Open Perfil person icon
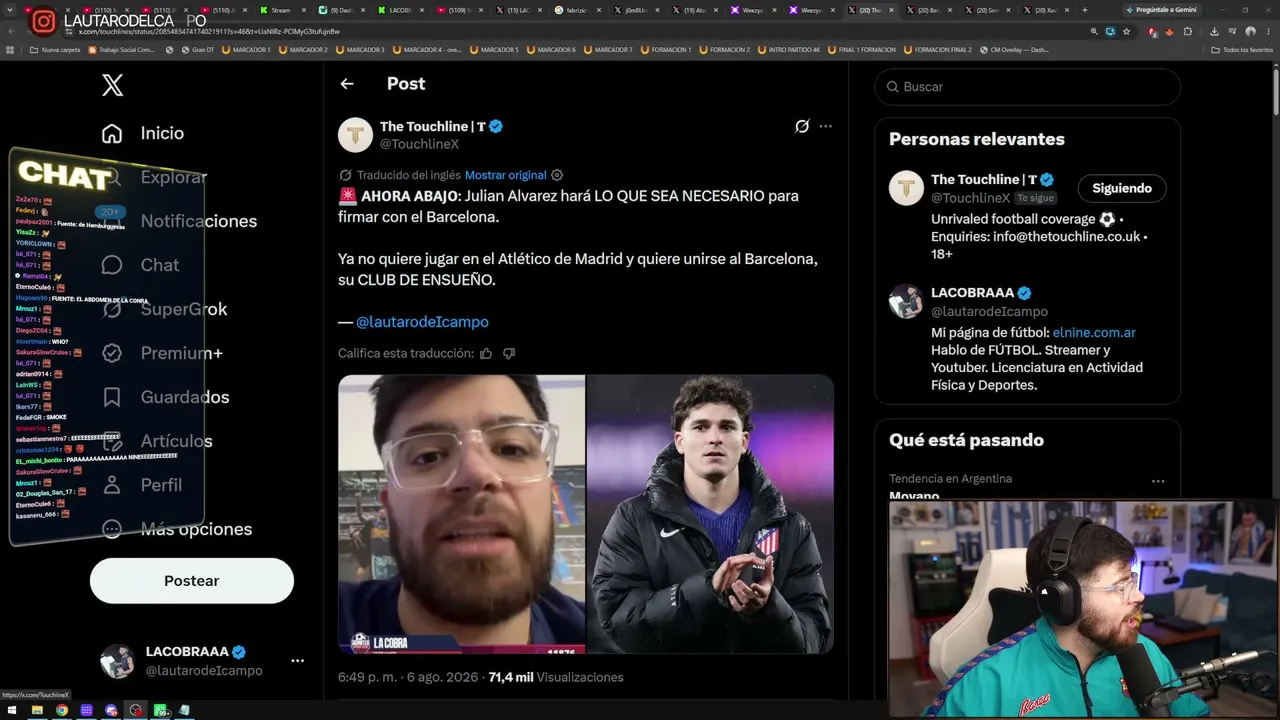Image resolution: width=1280 pixels, height=720 pixels. [112, 485]
